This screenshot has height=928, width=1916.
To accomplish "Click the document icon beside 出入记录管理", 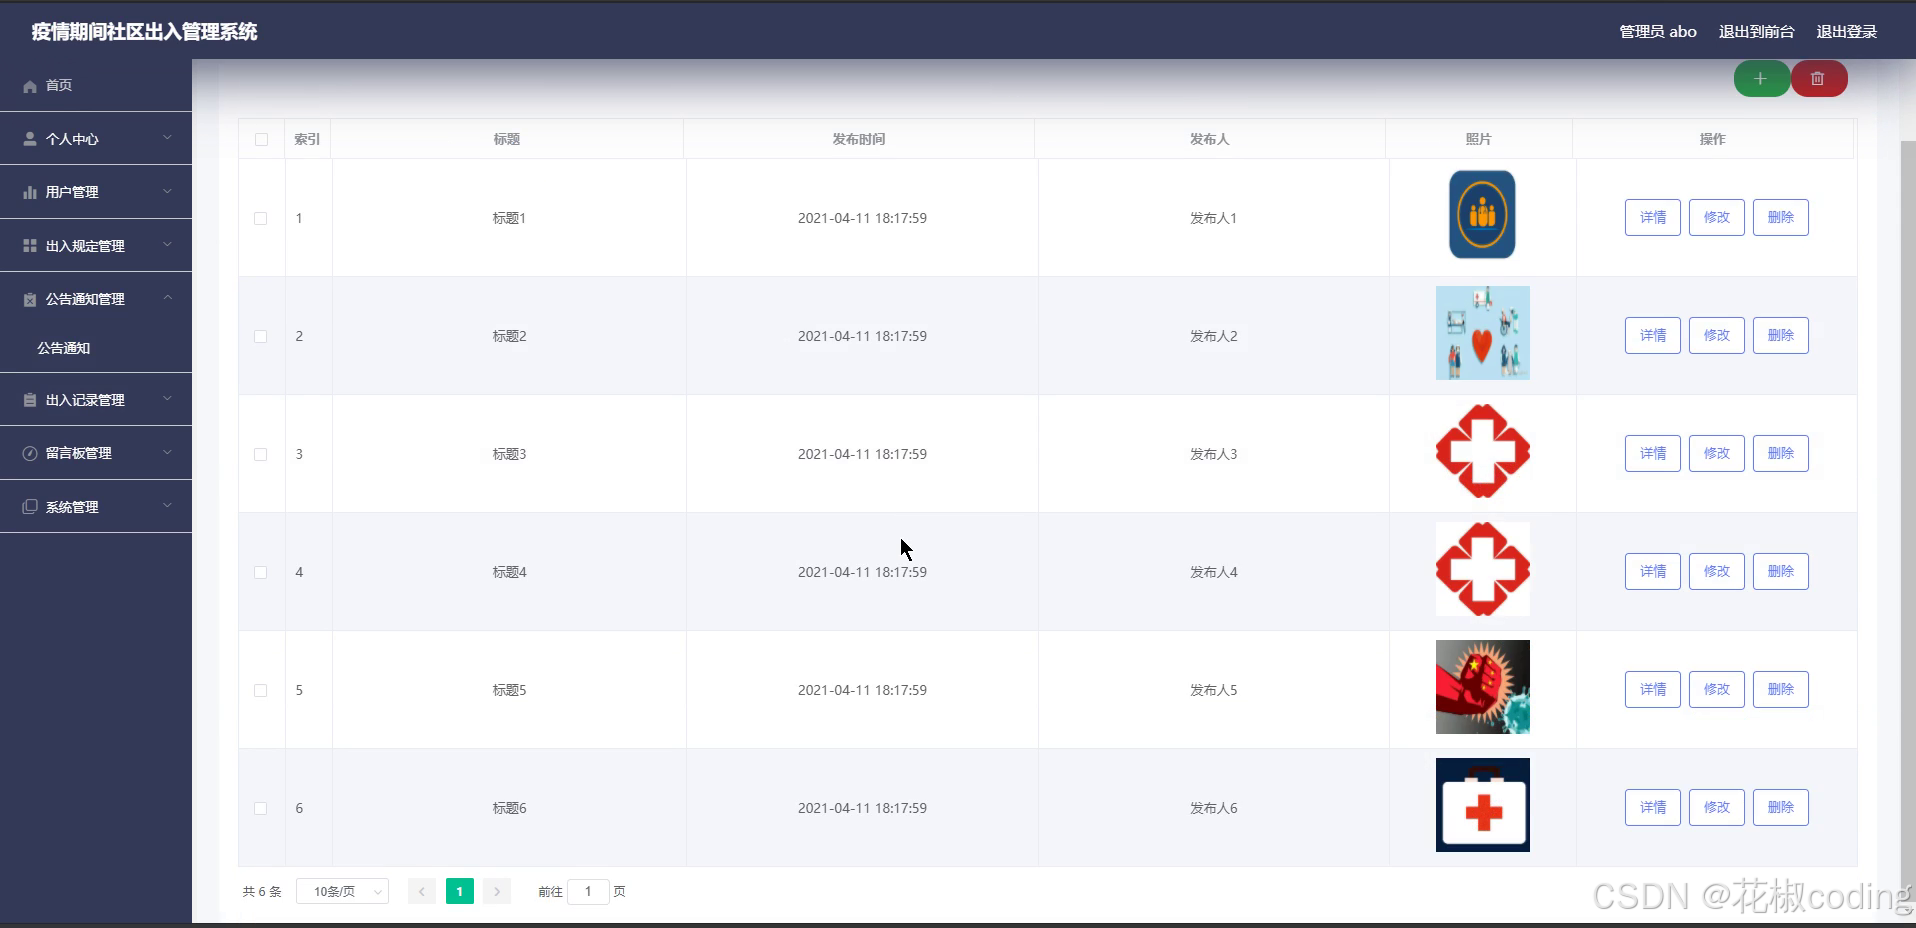I will tap(30, 400).
